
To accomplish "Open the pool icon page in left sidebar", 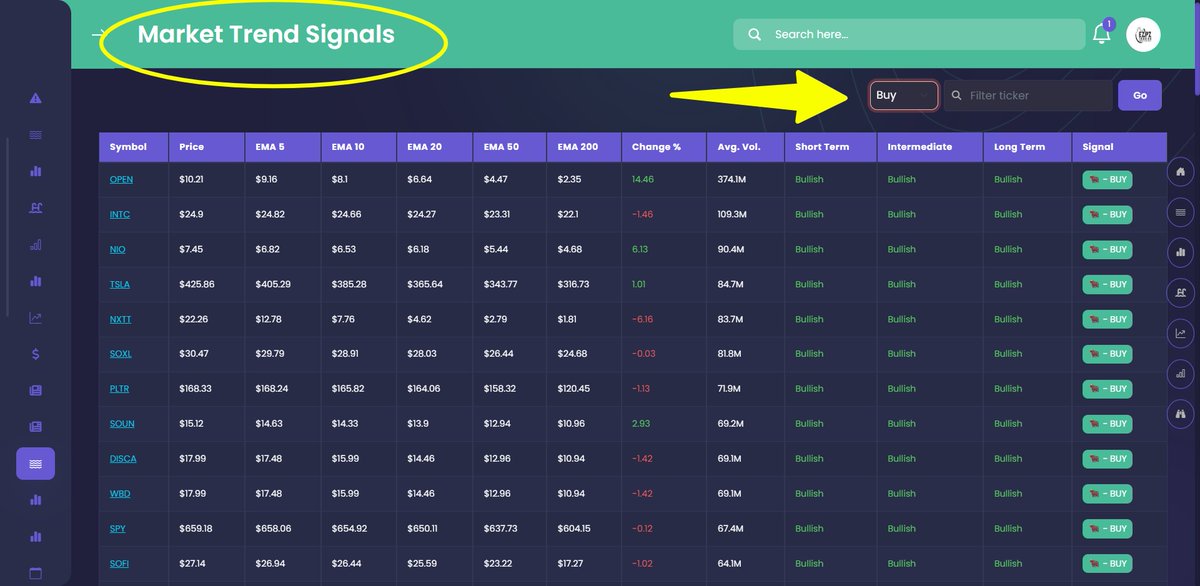I will click(35, 208).
